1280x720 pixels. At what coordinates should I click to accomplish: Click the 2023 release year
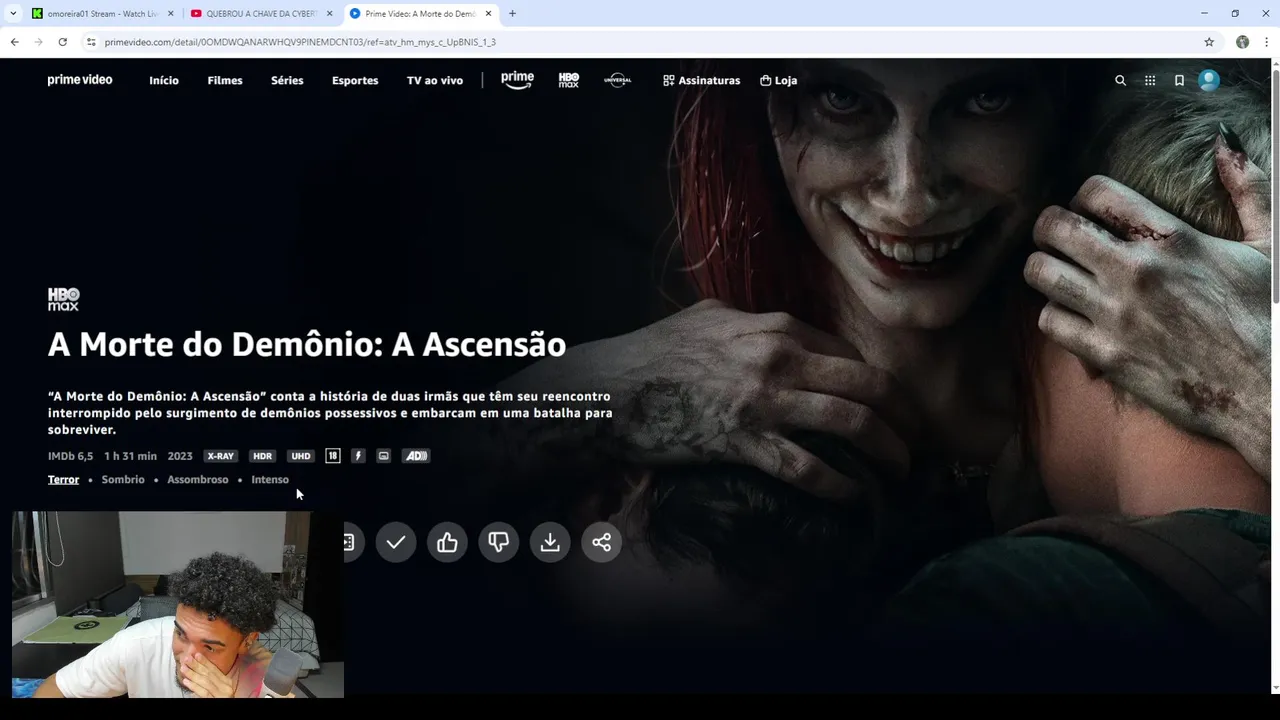point(180,456)
